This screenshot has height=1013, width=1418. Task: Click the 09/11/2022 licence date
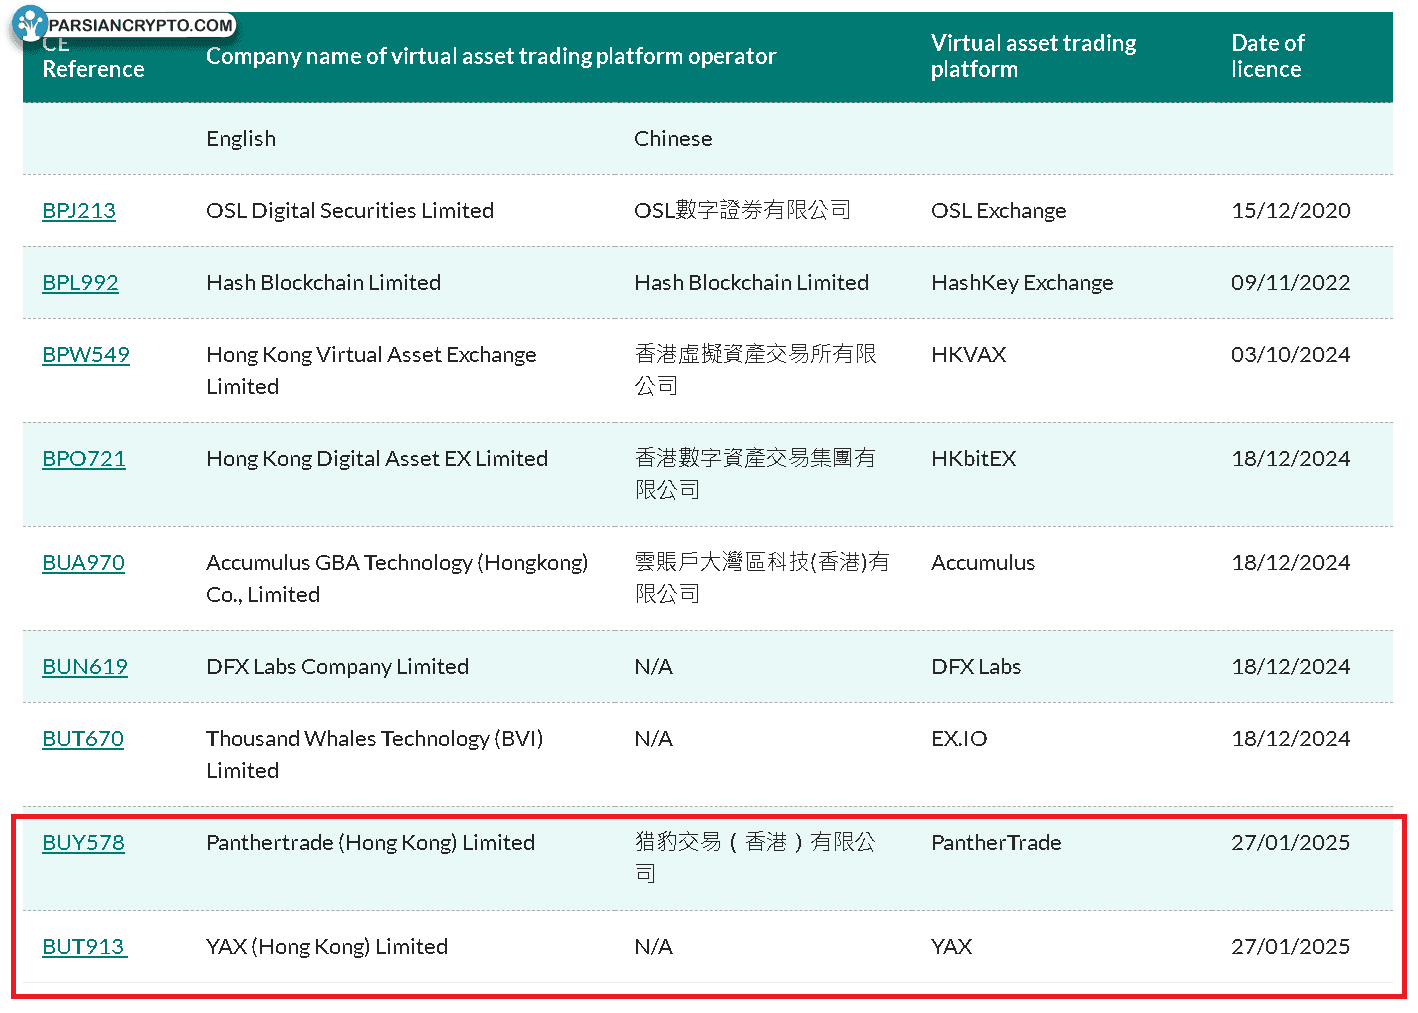coord(1290,283)
